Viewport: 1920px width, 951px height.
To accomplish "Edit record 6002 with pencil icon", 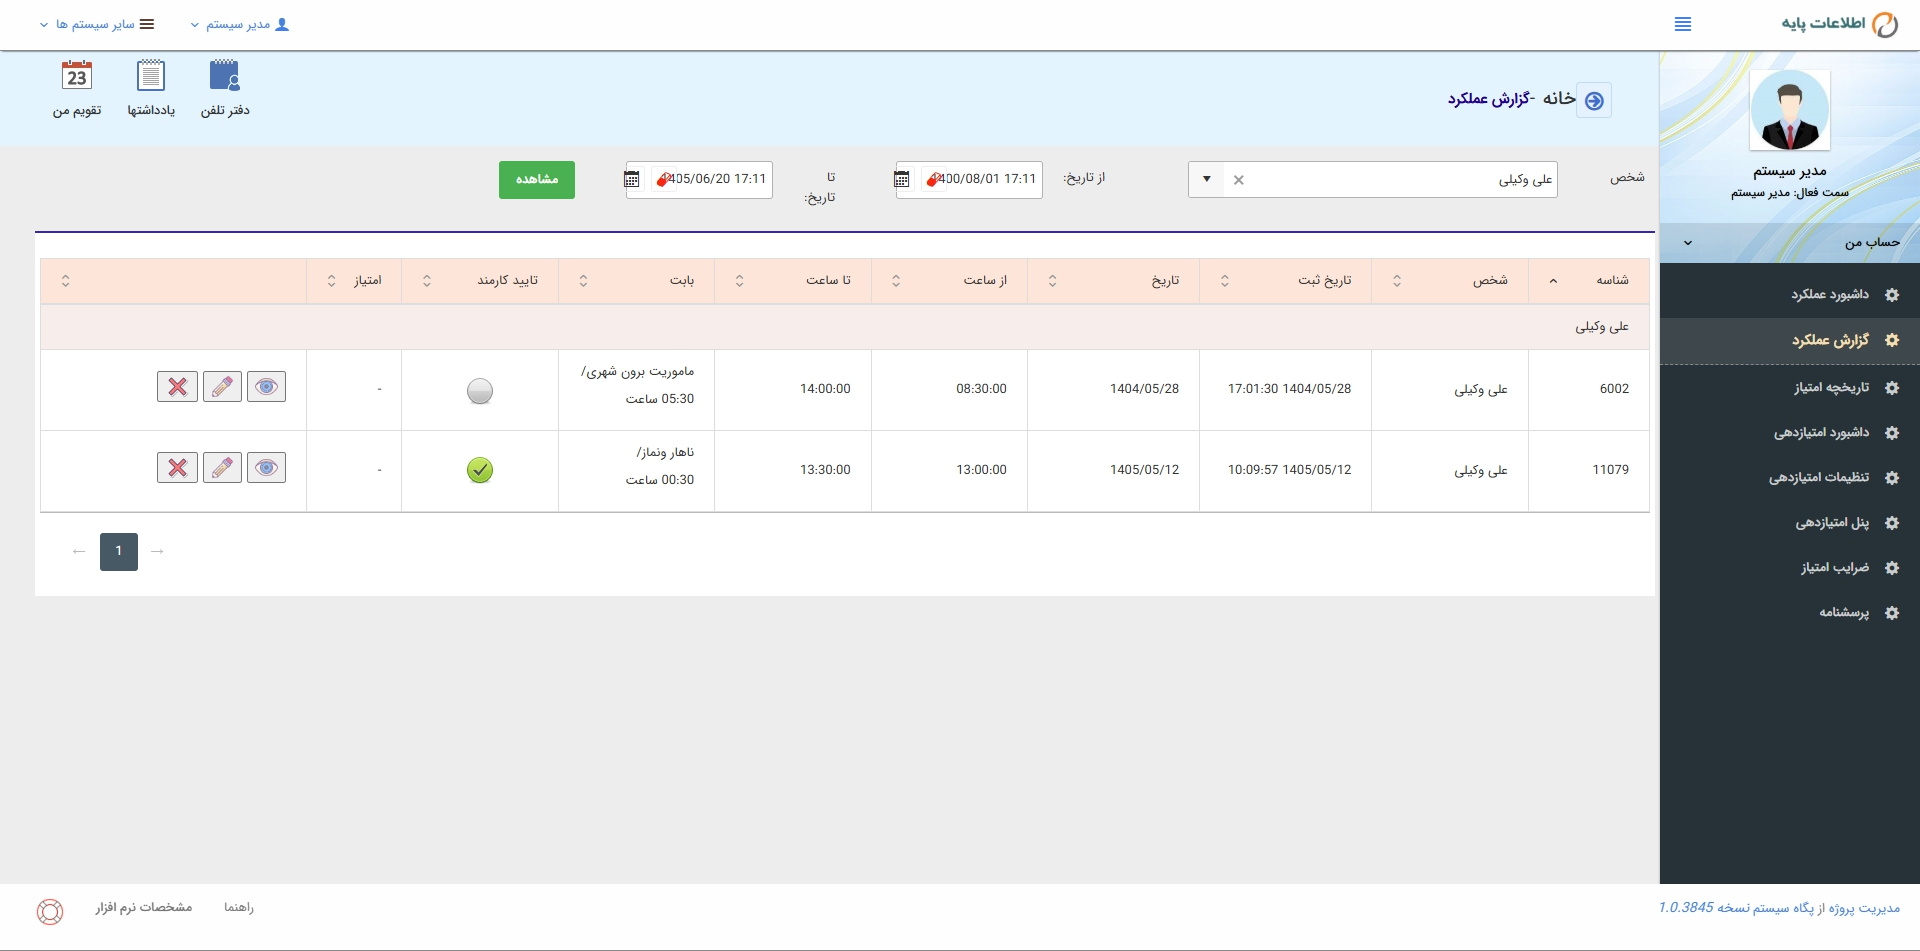I will (222, 386).
